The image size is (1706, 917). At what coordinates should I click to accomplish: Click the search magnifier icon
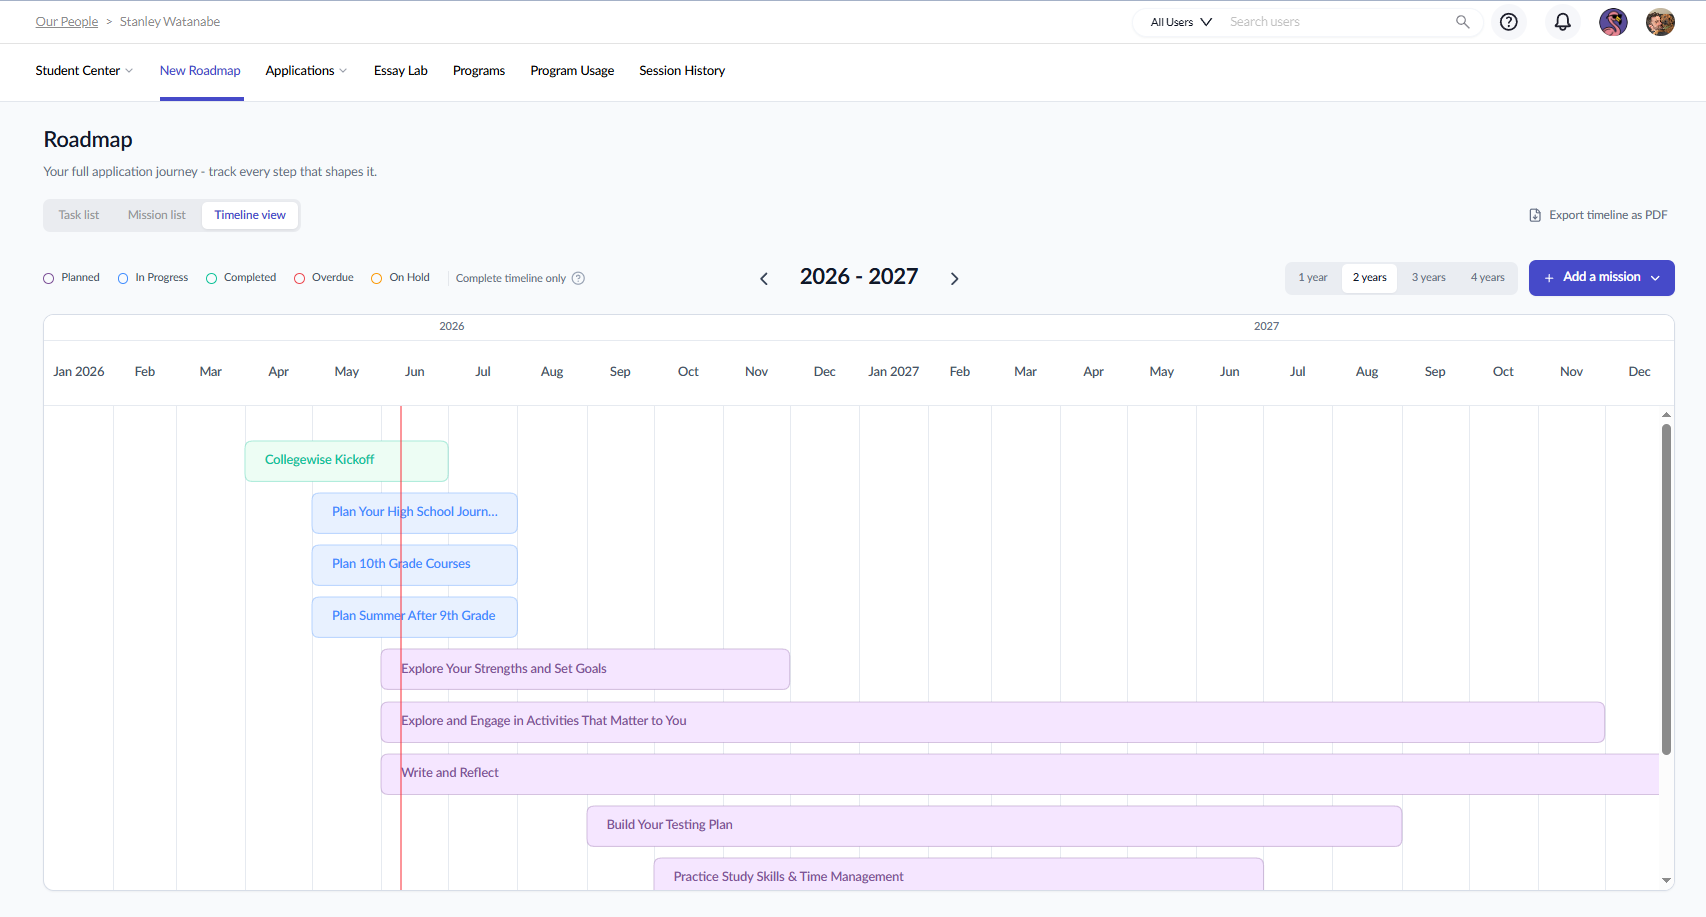click(x=1463, y=22)
